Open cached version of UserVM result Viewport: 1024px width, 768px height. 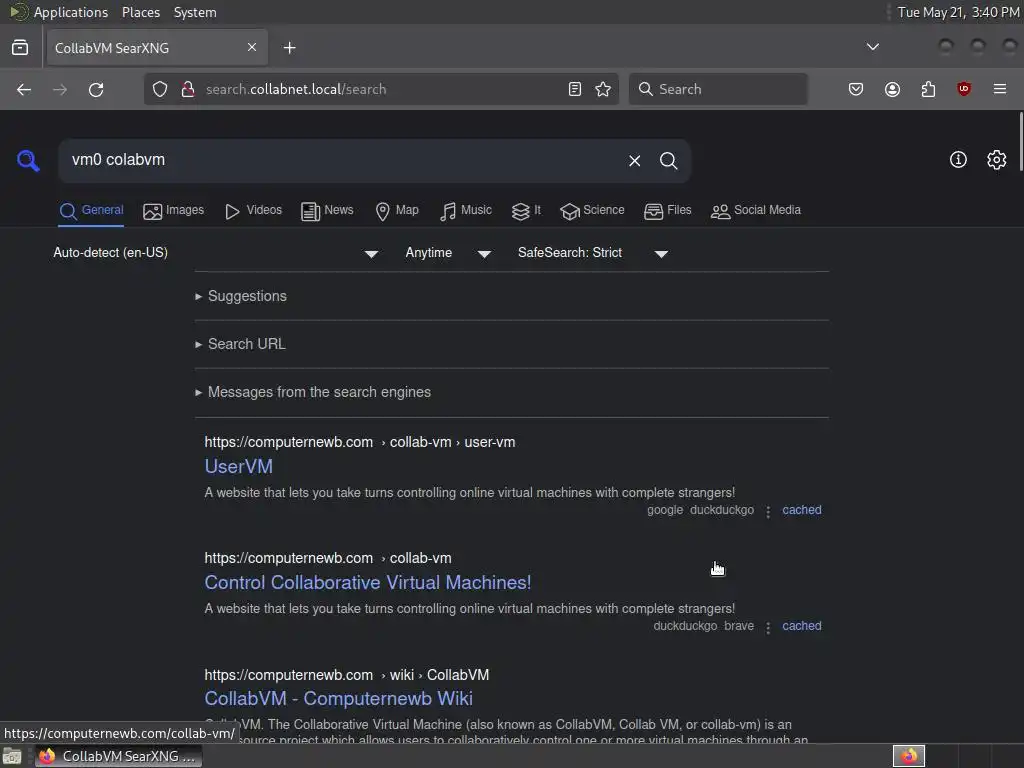pyautogui.click(x=801, y=510)
